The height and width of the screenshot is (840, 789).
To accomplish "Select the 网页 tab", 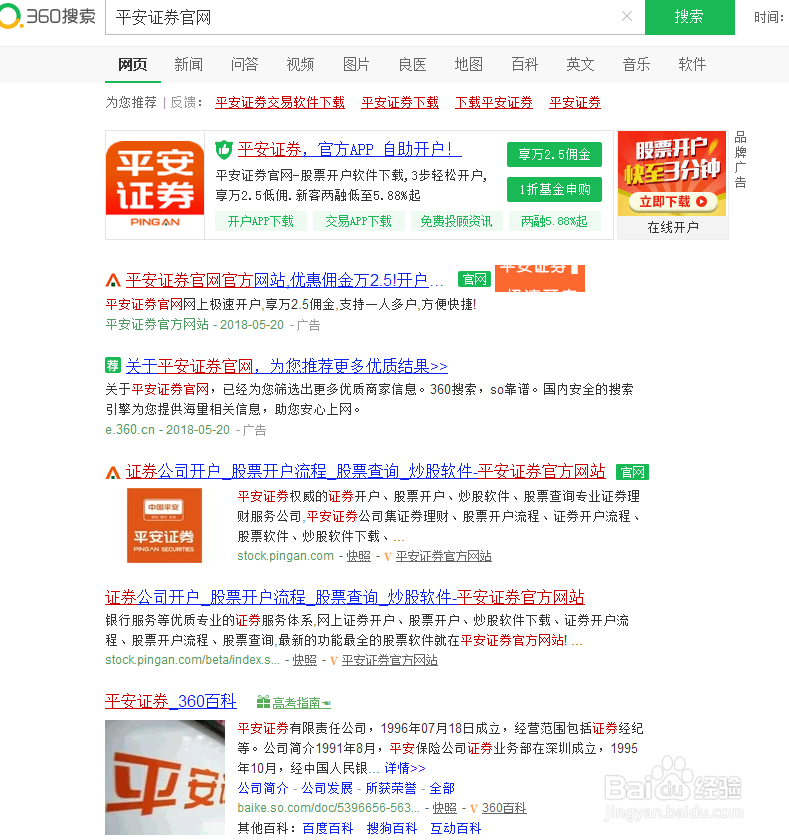I will (132, 64).
